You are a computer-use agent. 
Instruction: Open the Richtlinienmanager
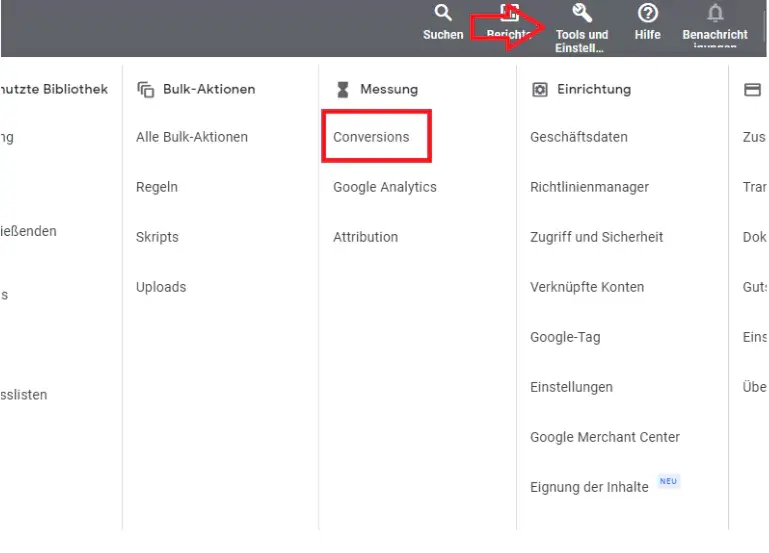589,187
